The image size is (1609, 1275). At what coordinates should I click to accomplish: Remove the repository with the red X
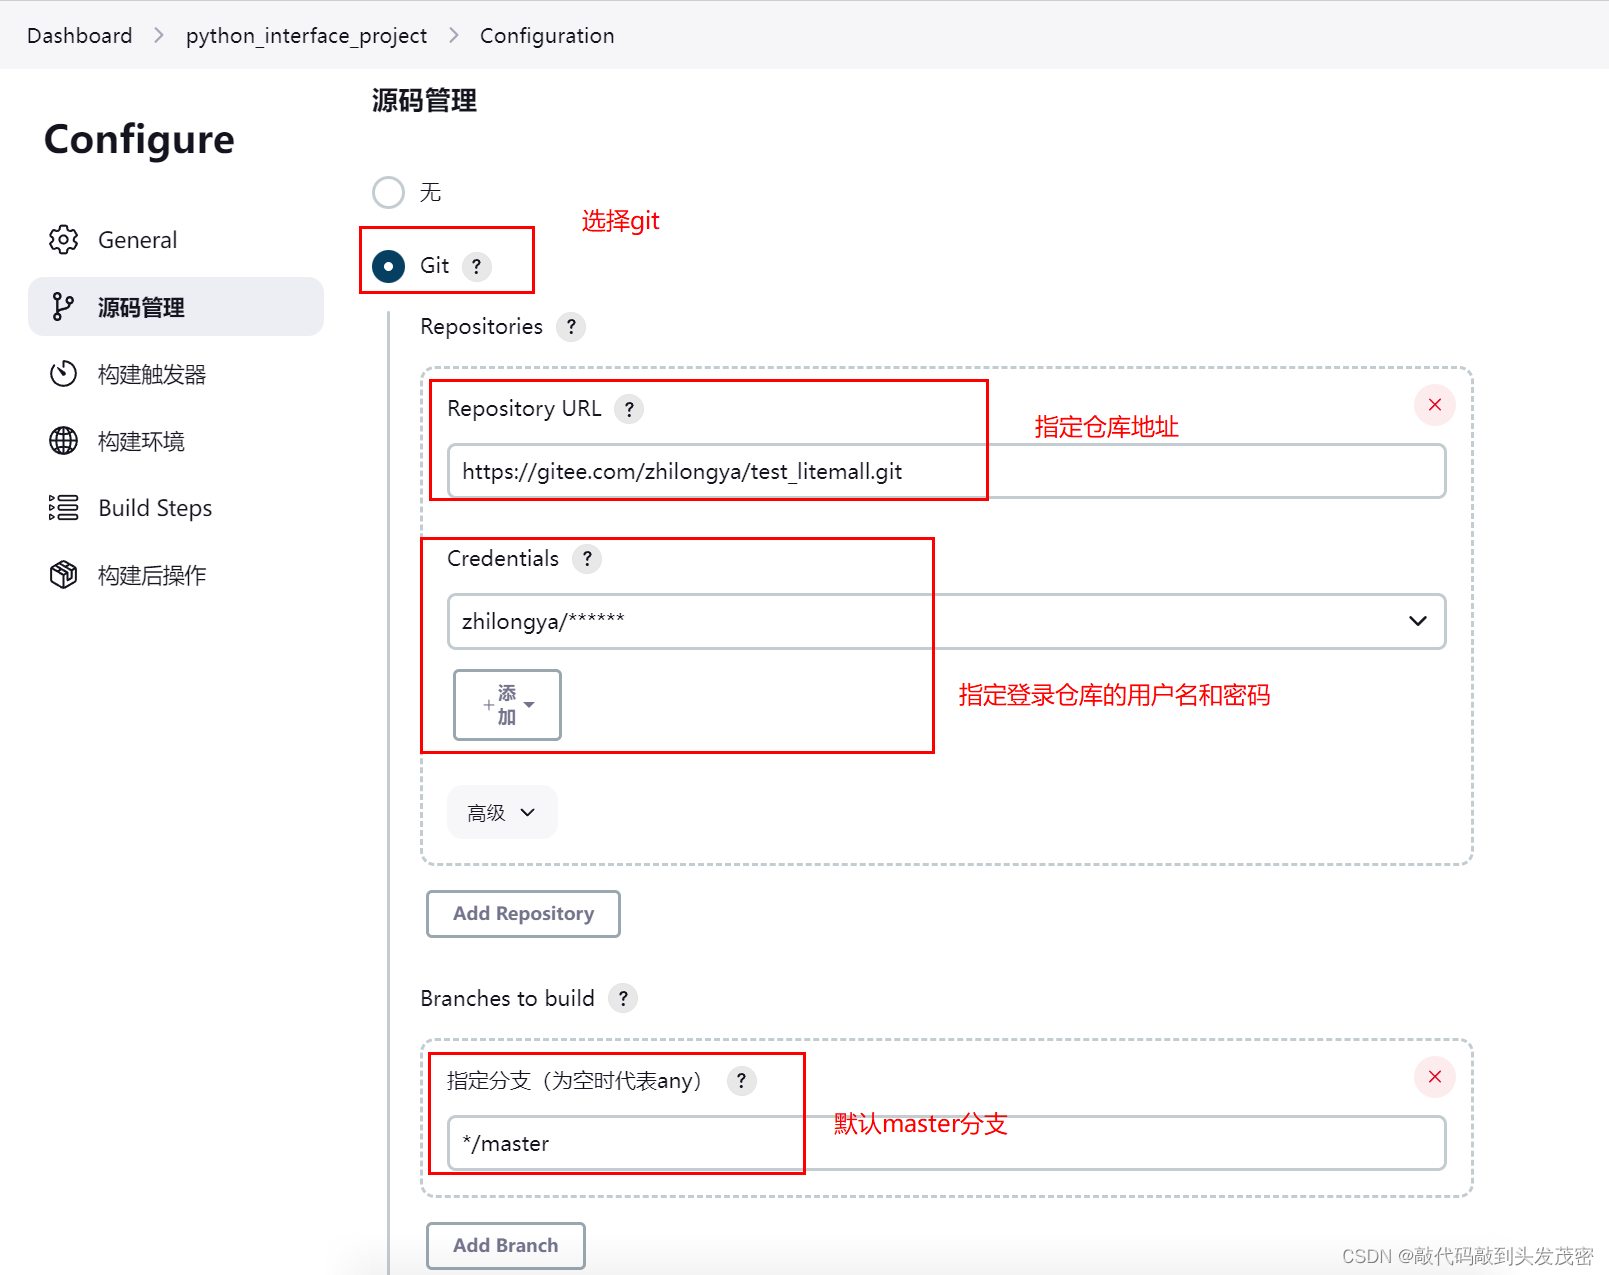1435,405
